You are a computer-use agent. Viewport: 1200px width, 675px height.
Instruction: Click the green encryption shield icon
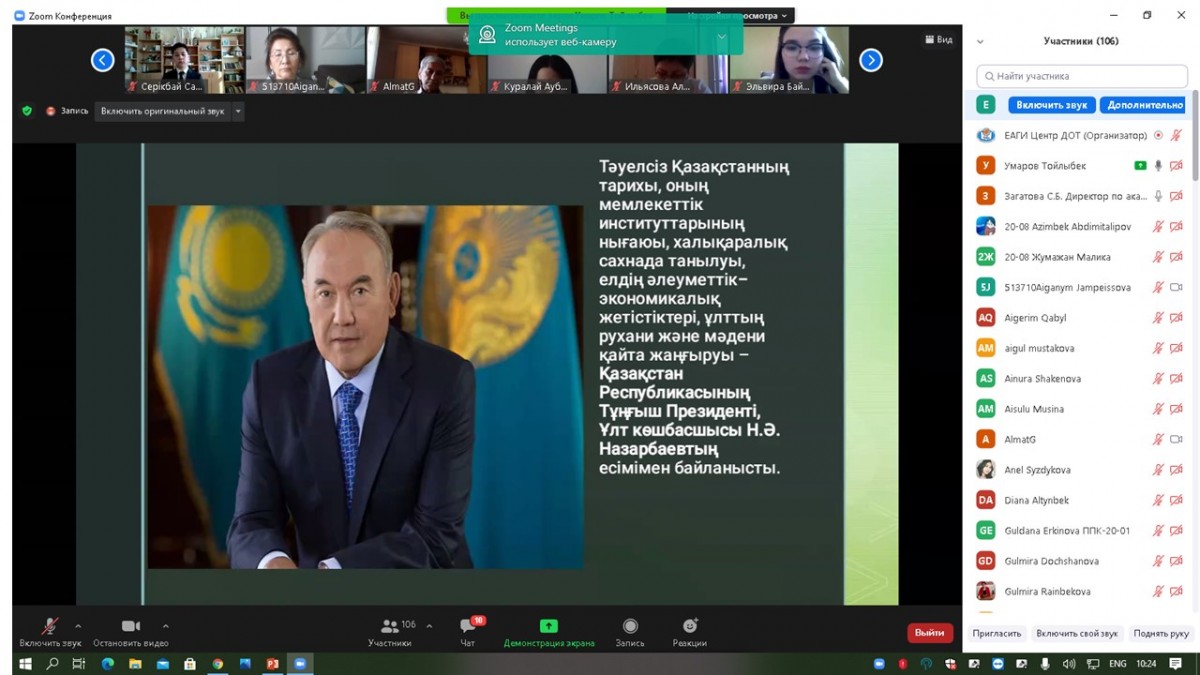click(x=27, y=111)
